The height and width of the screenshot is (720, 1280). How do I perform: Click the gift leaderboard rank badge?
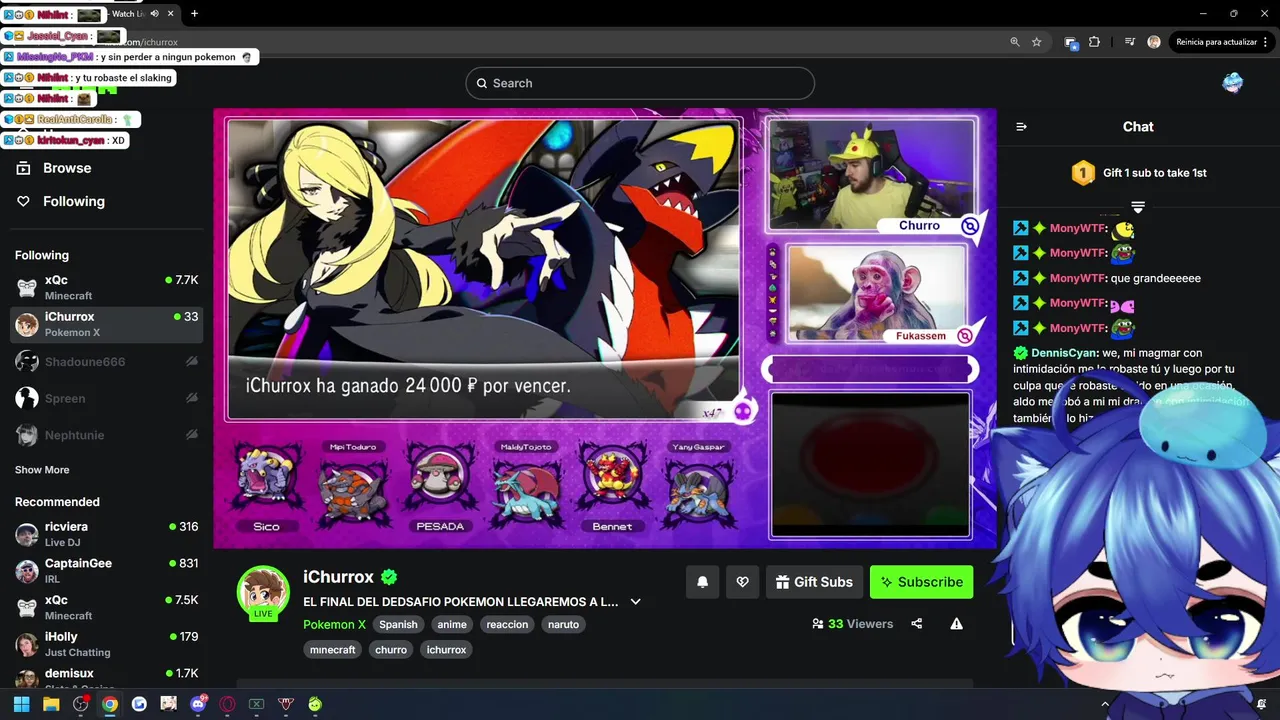pyautogui.click(x=1083, y=173)
